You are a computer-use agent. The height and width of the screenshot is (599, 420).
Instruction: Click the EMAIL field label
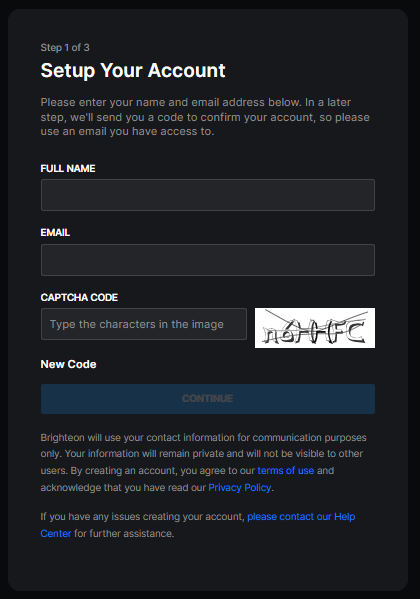pyautogui.click(x=55, y=233)
